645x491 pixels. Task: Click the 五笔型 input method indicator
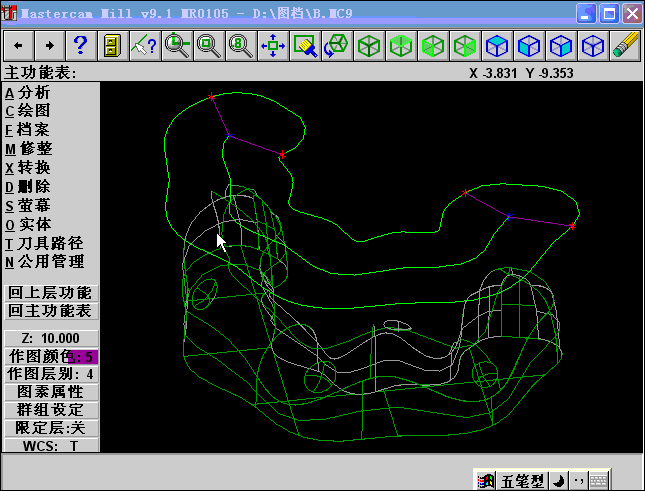click(522, 480)
